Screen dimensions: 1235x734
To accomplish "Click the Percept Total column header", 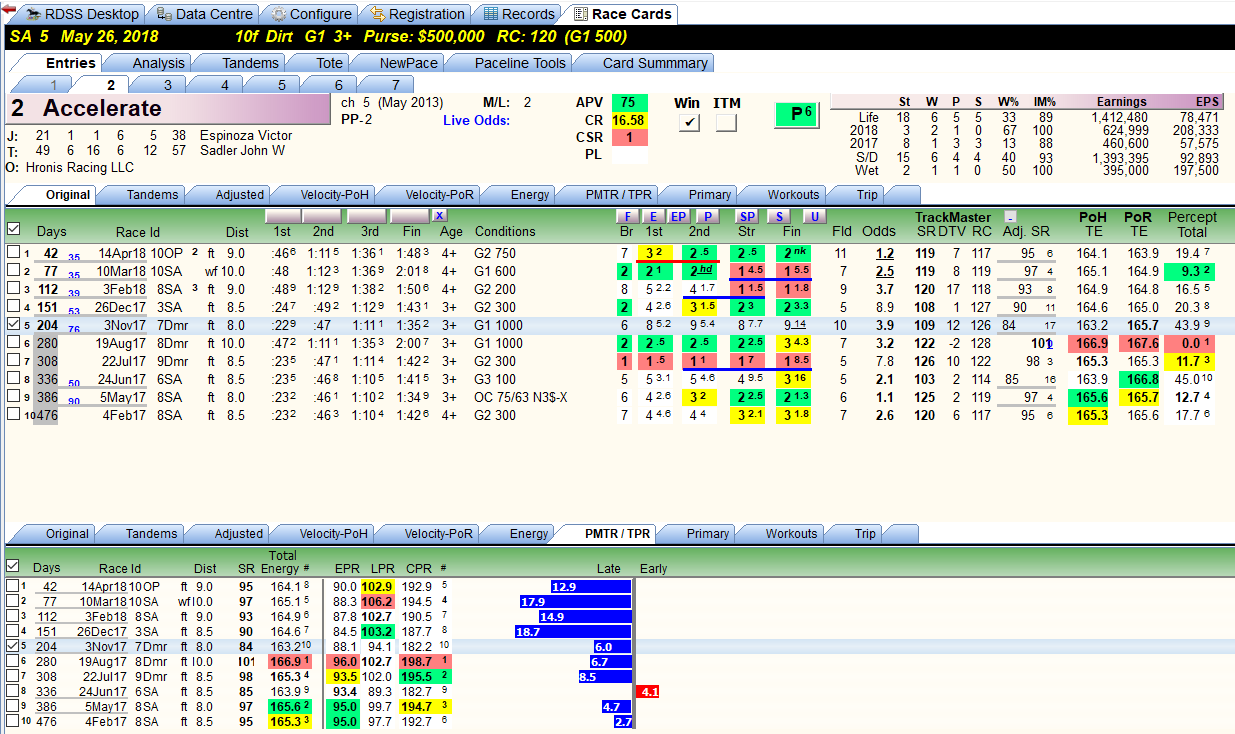I will [1193, 224].
